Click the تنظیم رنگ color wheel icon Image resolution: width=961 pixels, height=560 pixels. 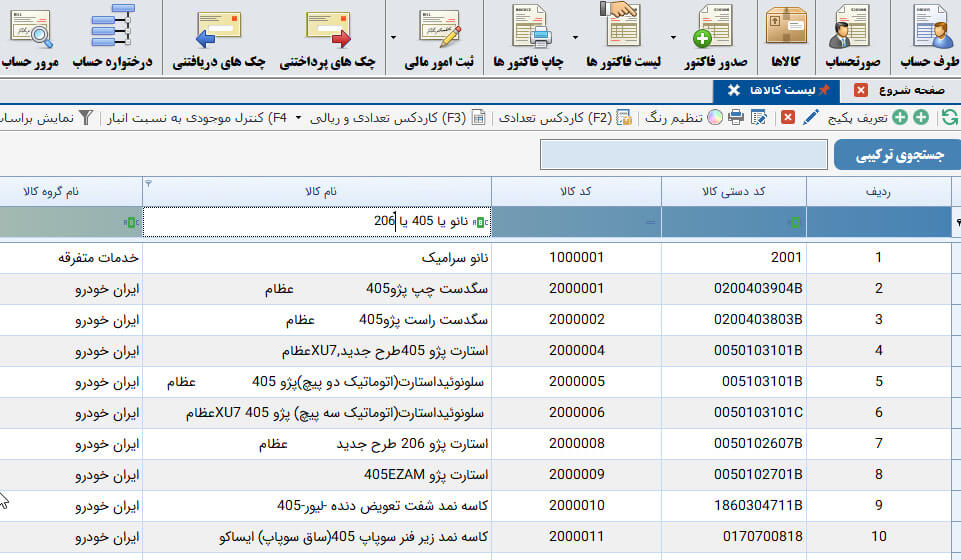click(x=715, y=117)
